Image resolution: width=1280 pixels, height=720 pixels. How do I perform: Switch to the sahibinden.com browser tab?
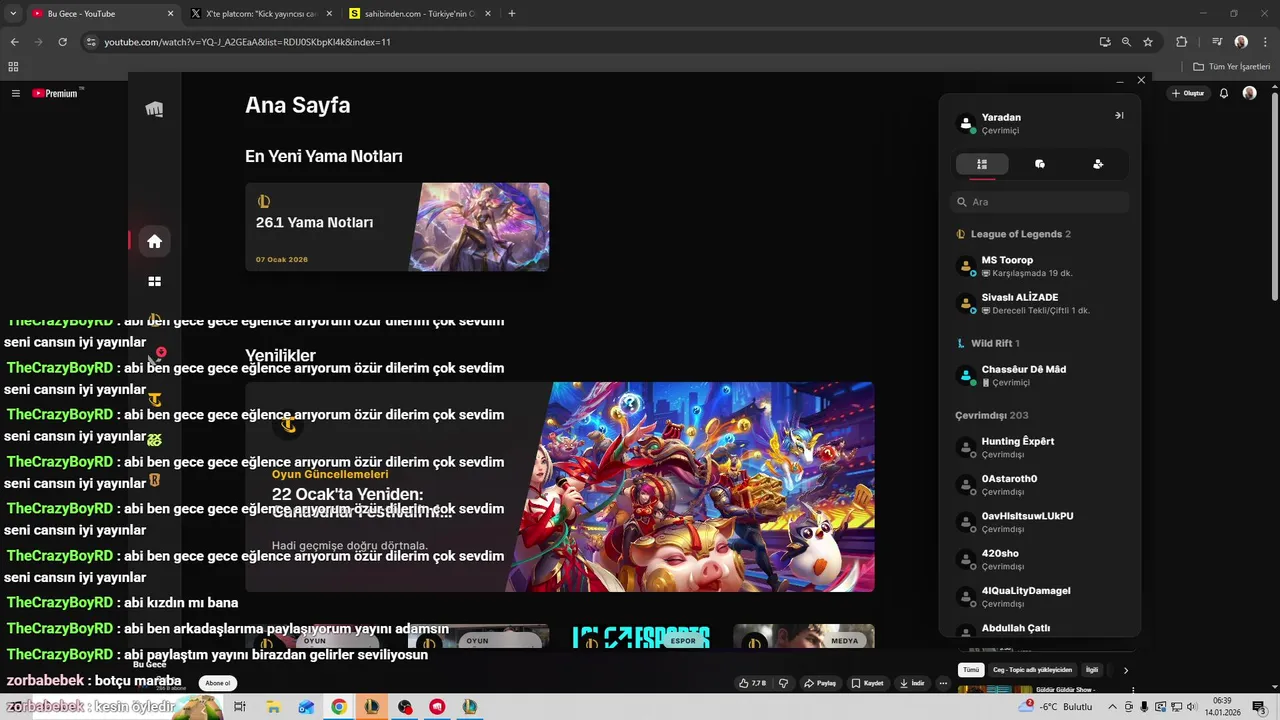(420, 14)
